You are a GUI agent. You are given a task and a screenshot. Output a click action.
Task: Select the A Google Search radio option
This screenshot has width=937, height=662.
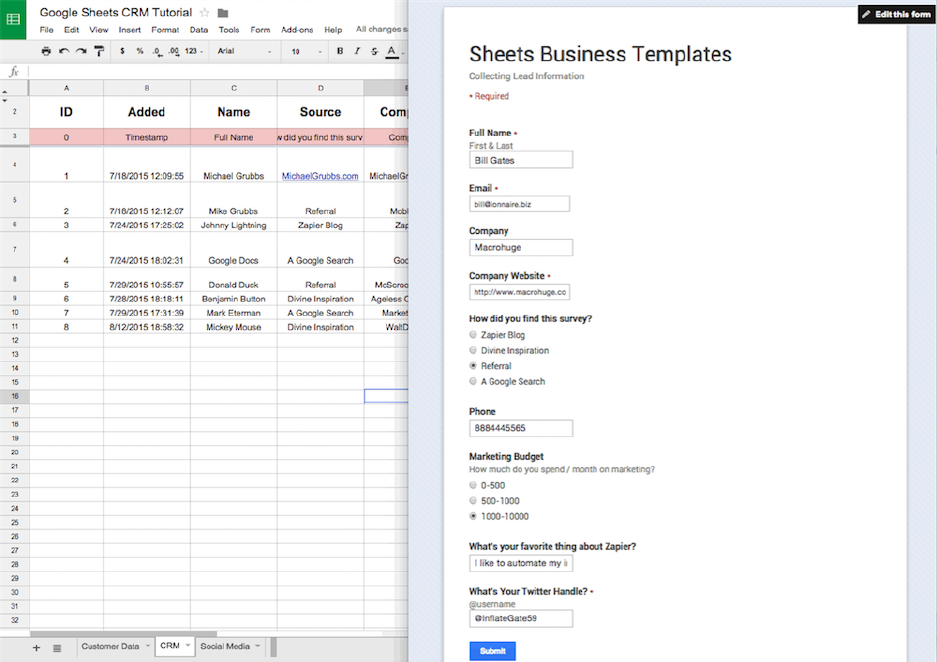473,381
